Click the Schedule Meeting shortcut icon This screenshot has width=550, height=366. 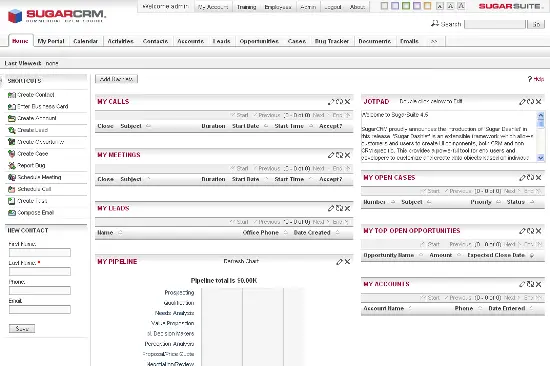tap(12, 177)
